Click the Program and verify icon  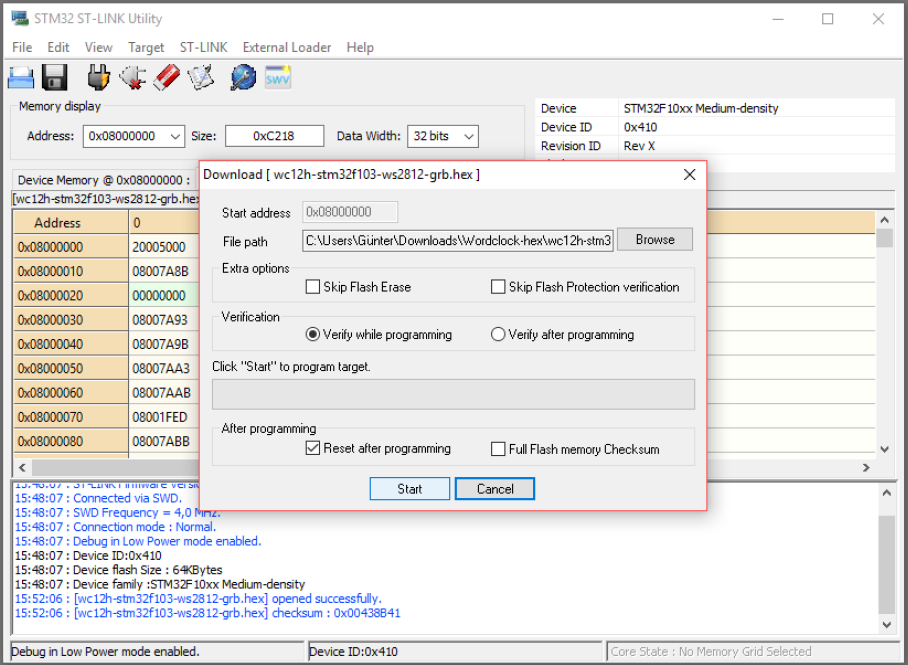[x=200, y=78]
